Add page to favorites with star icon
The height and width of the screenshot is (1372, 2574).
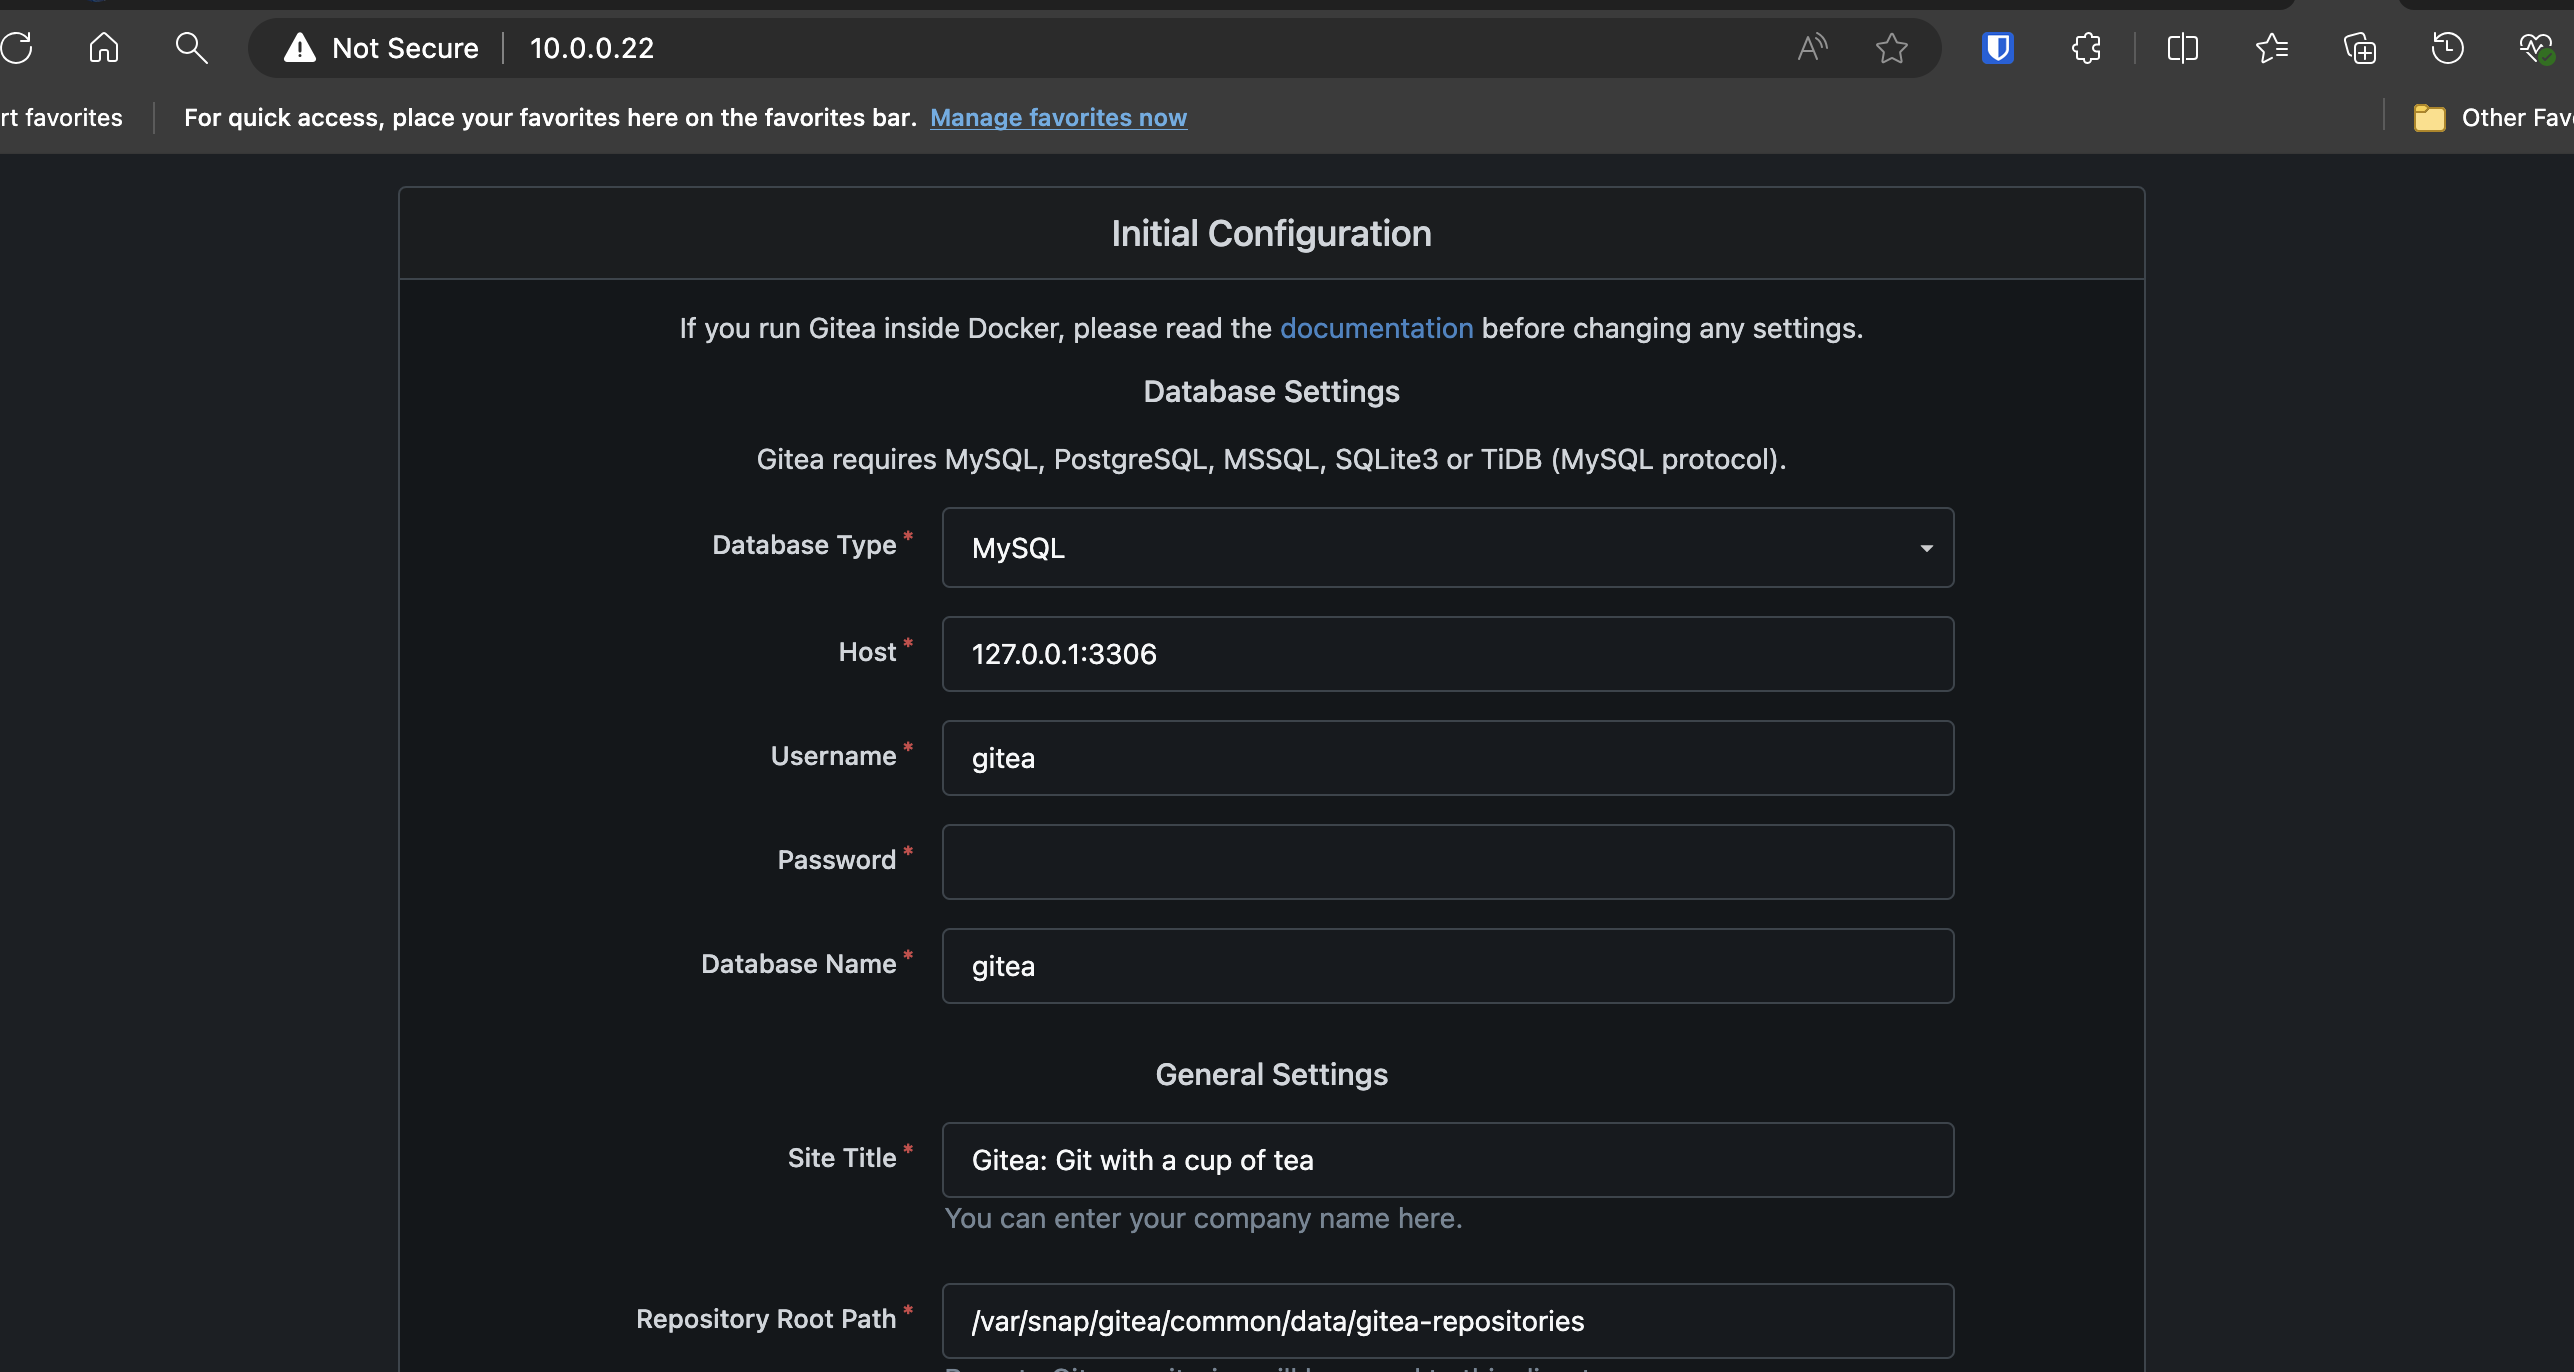pyautogui.click(x=1891, y=47)
